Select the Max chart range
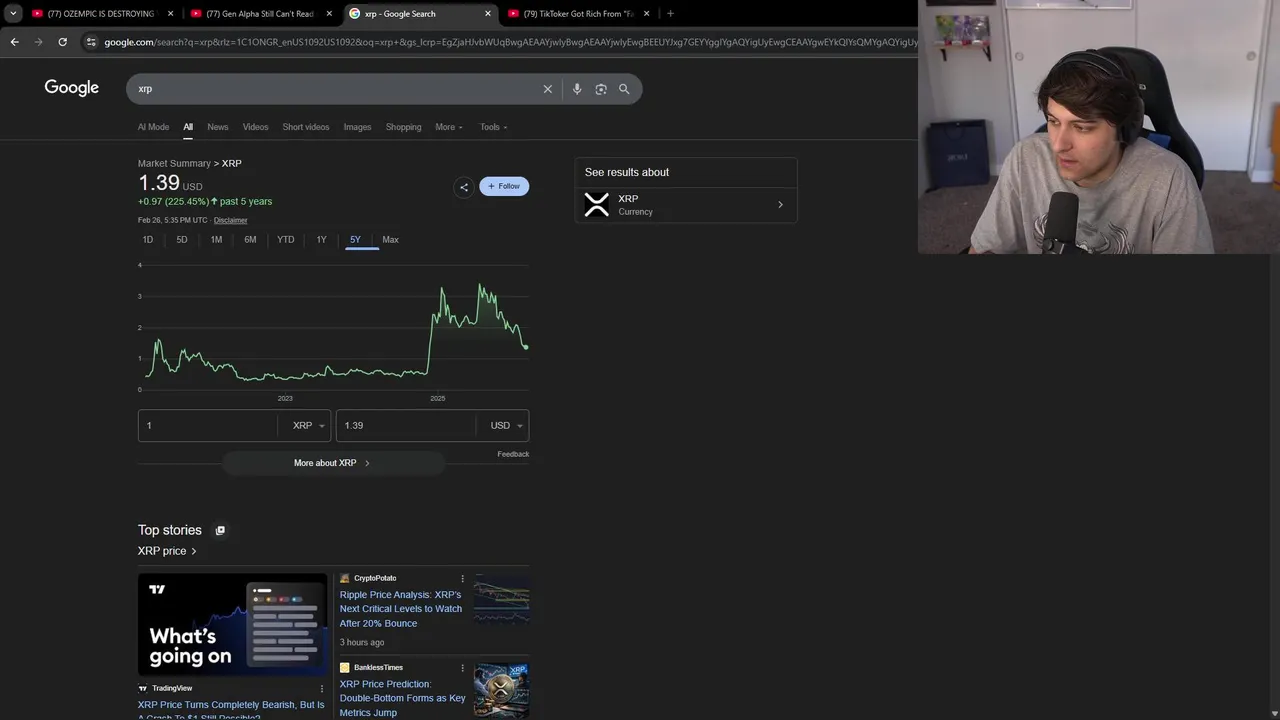 (390, 240)
